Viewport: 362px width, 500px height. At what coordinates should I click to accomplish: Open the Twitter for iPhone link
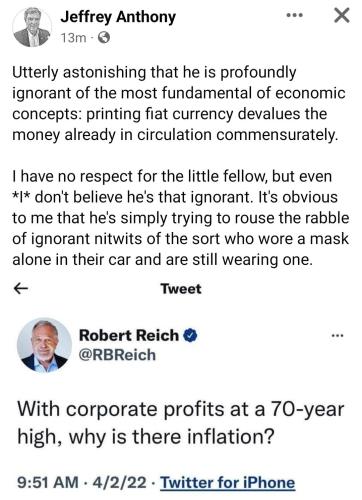pyautogui.click(x=228, y=482)
